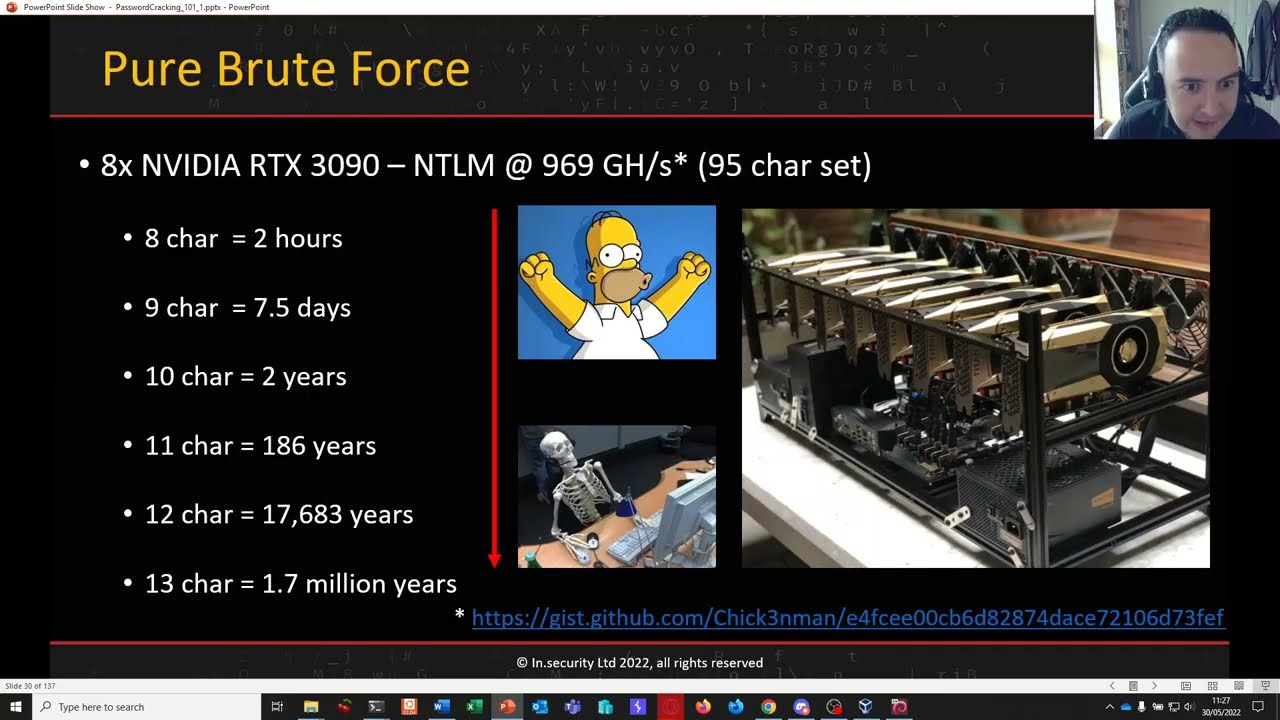Open Microsoft Teams from the taskbar
The image size is (1280, 720).
(573, 707)
